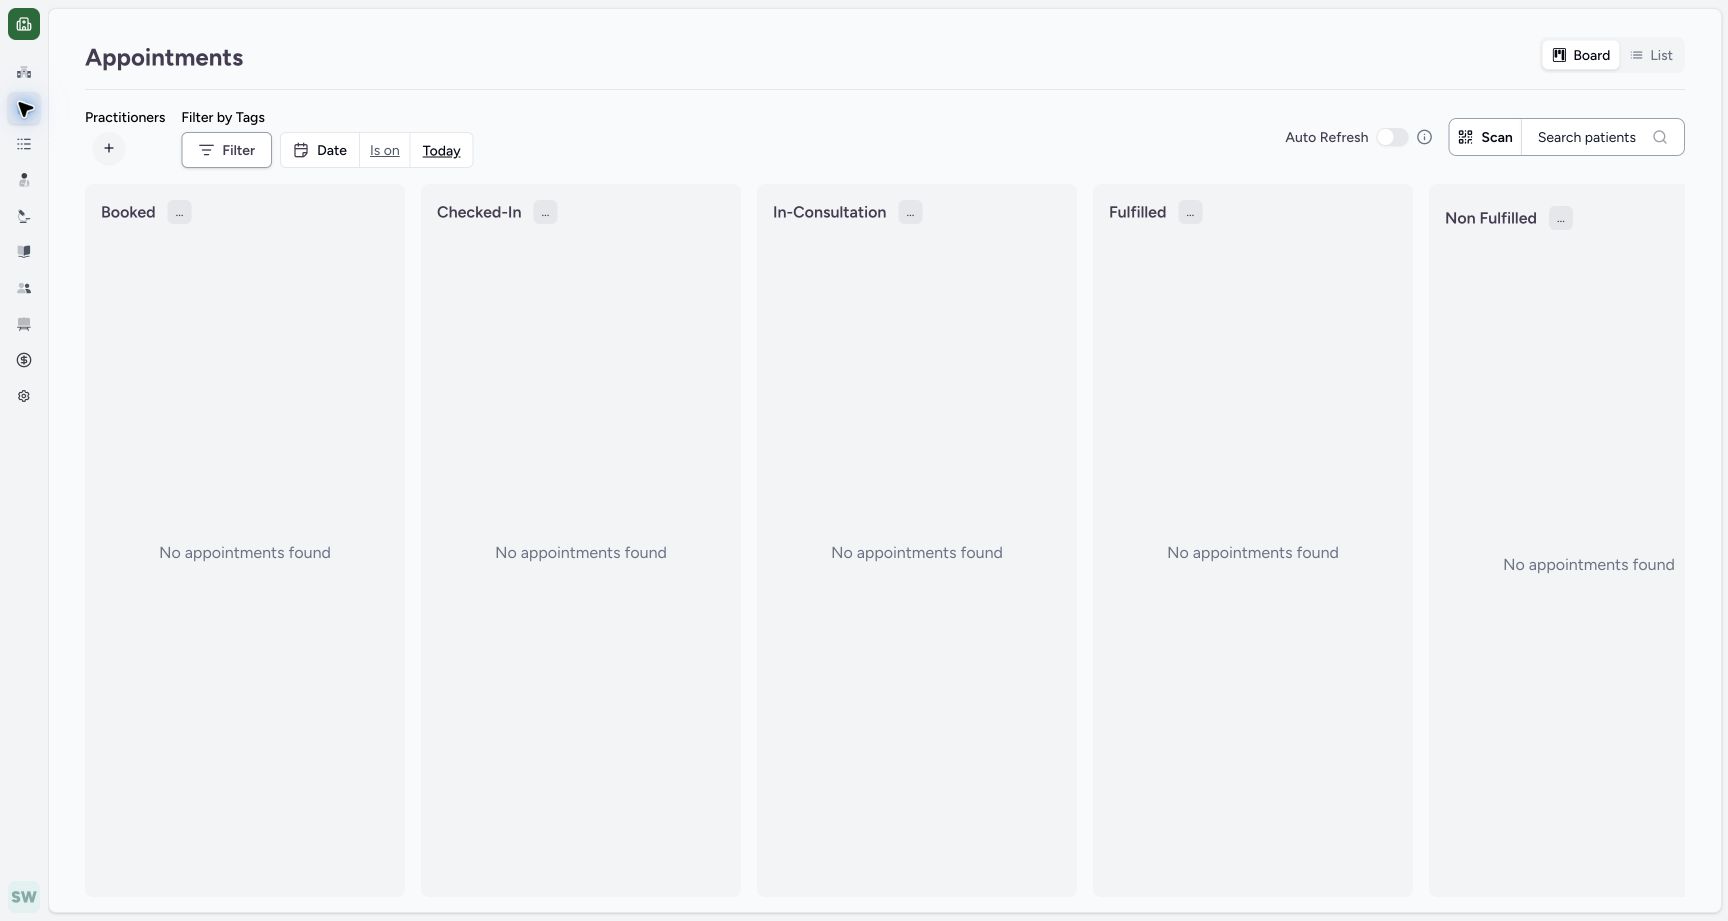Open the people group sidebar icon

click(24, 288)
